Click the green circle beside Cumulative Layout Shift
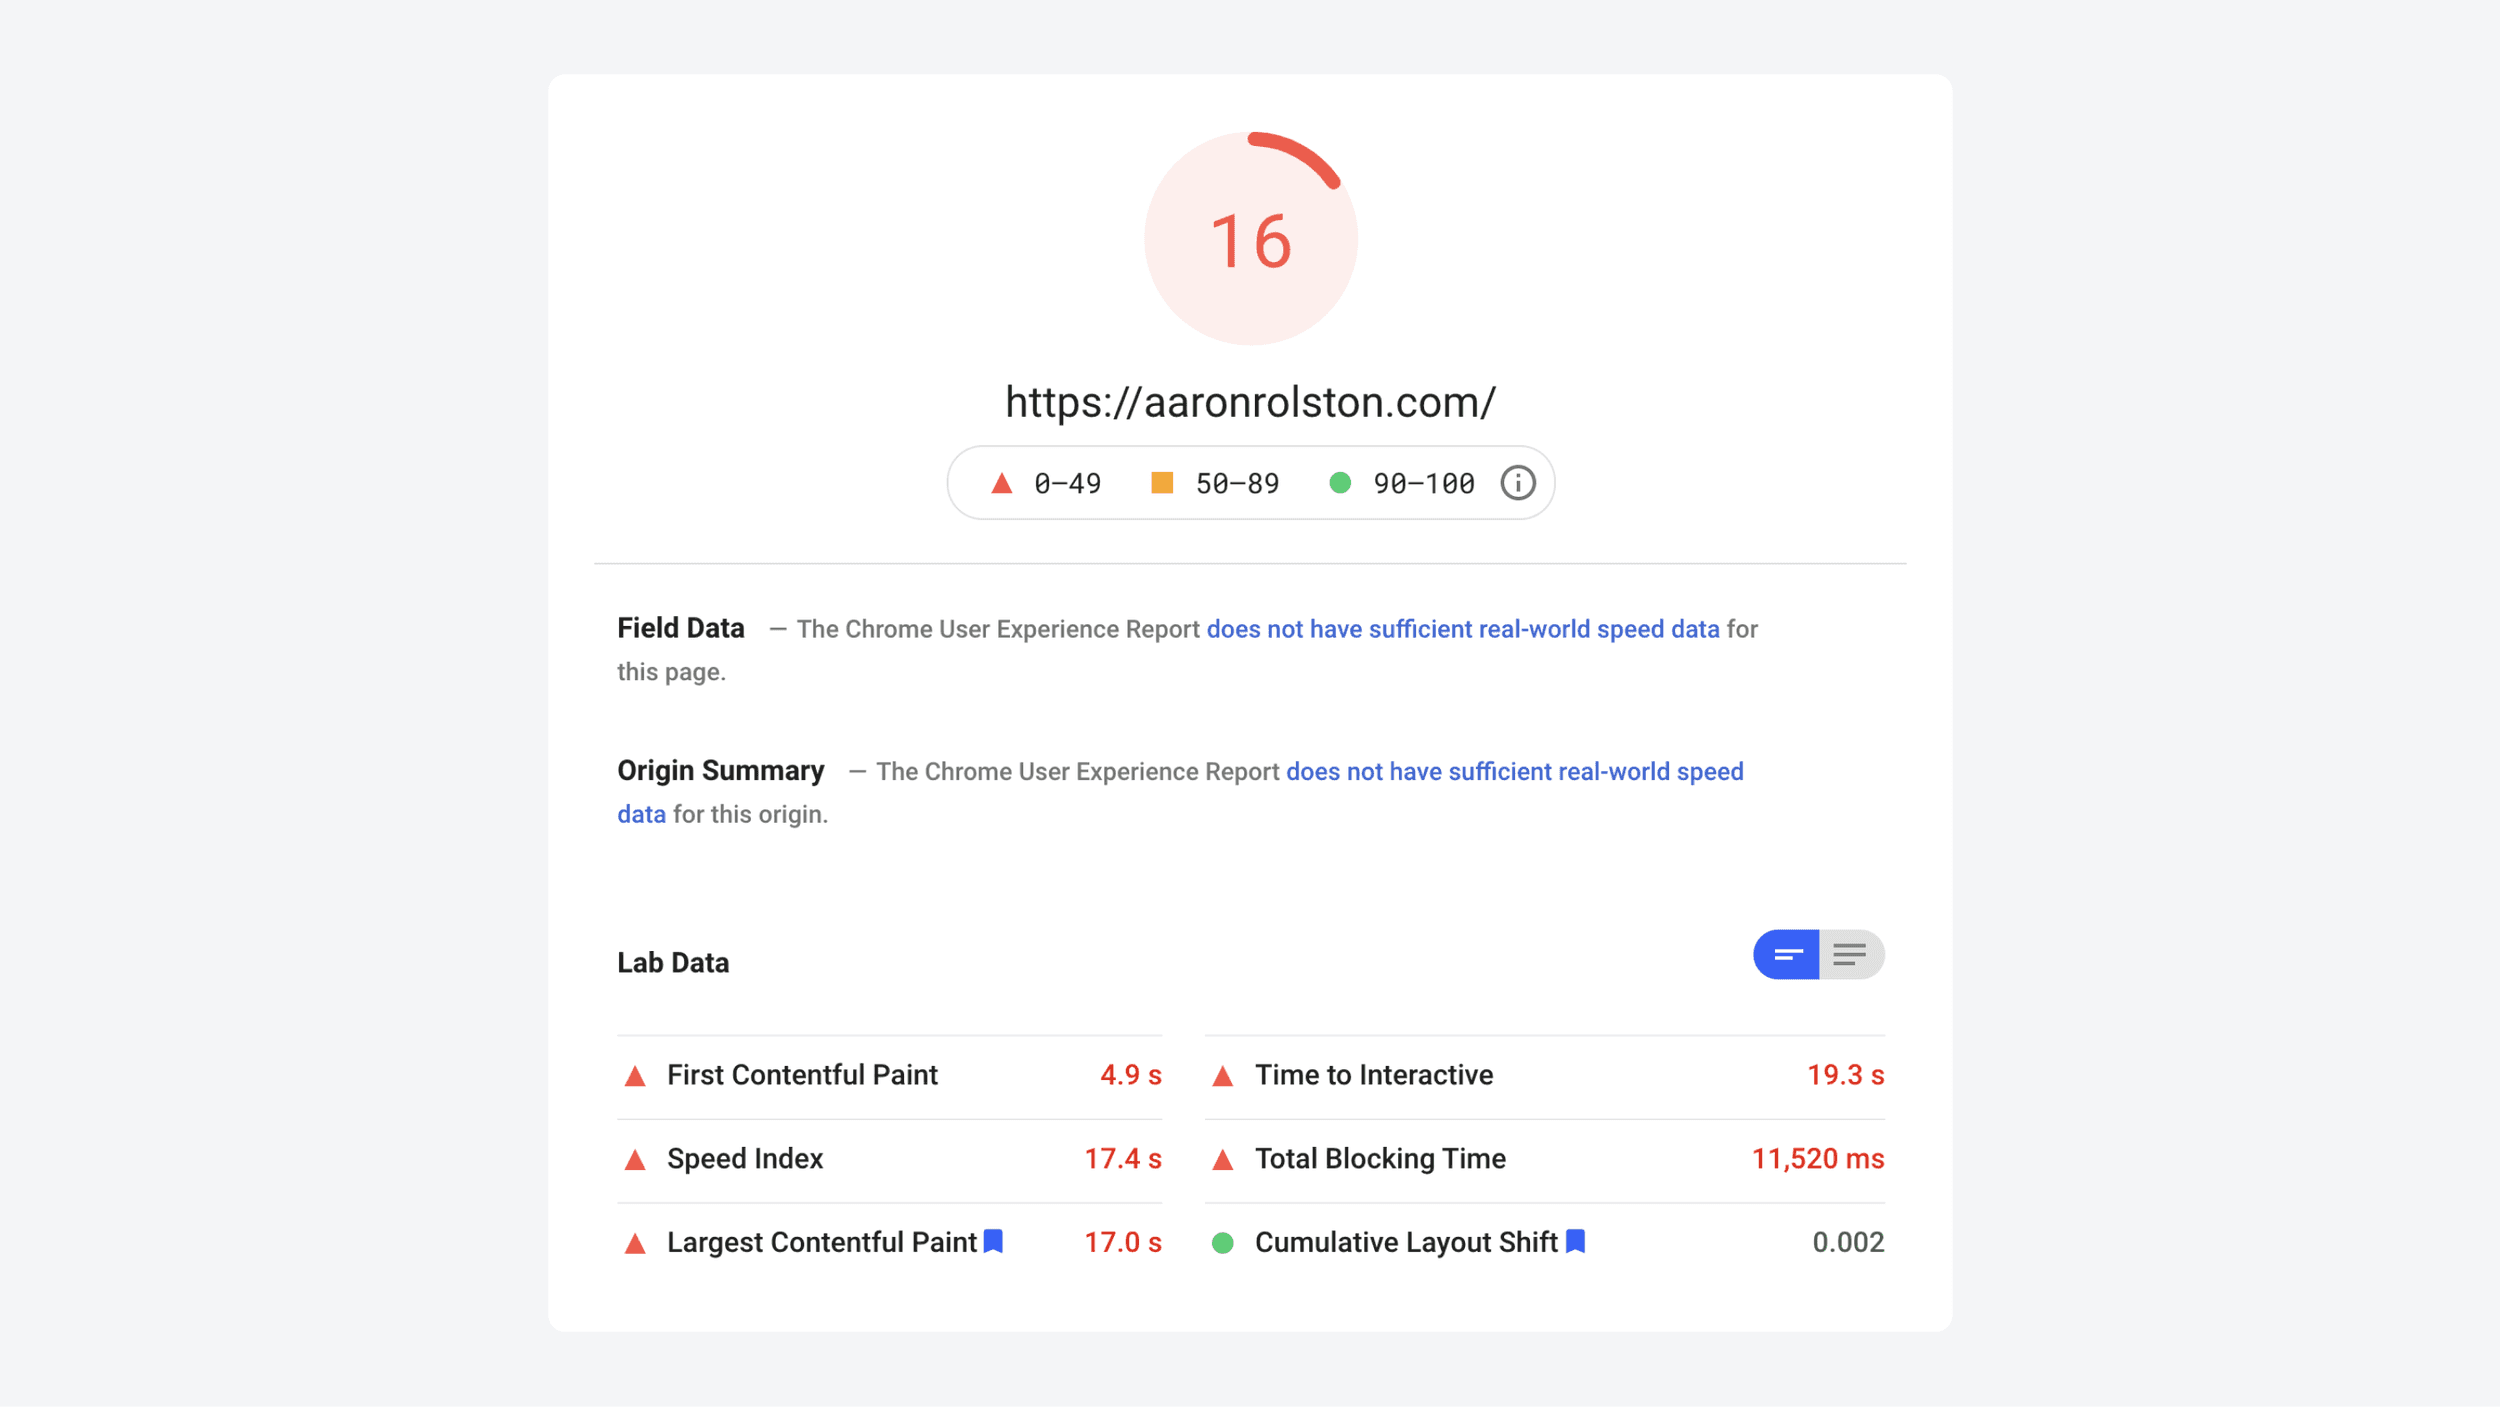2500x1407 pixels. tap(1222, 1243)
